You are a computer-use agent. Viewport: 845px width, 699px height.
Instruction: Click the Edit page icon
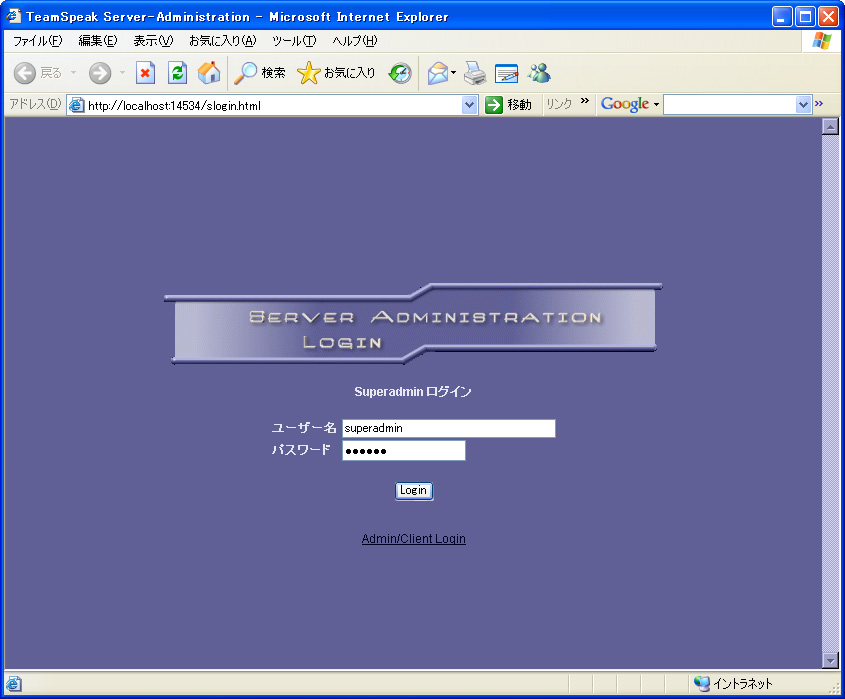tap(507, 73)
